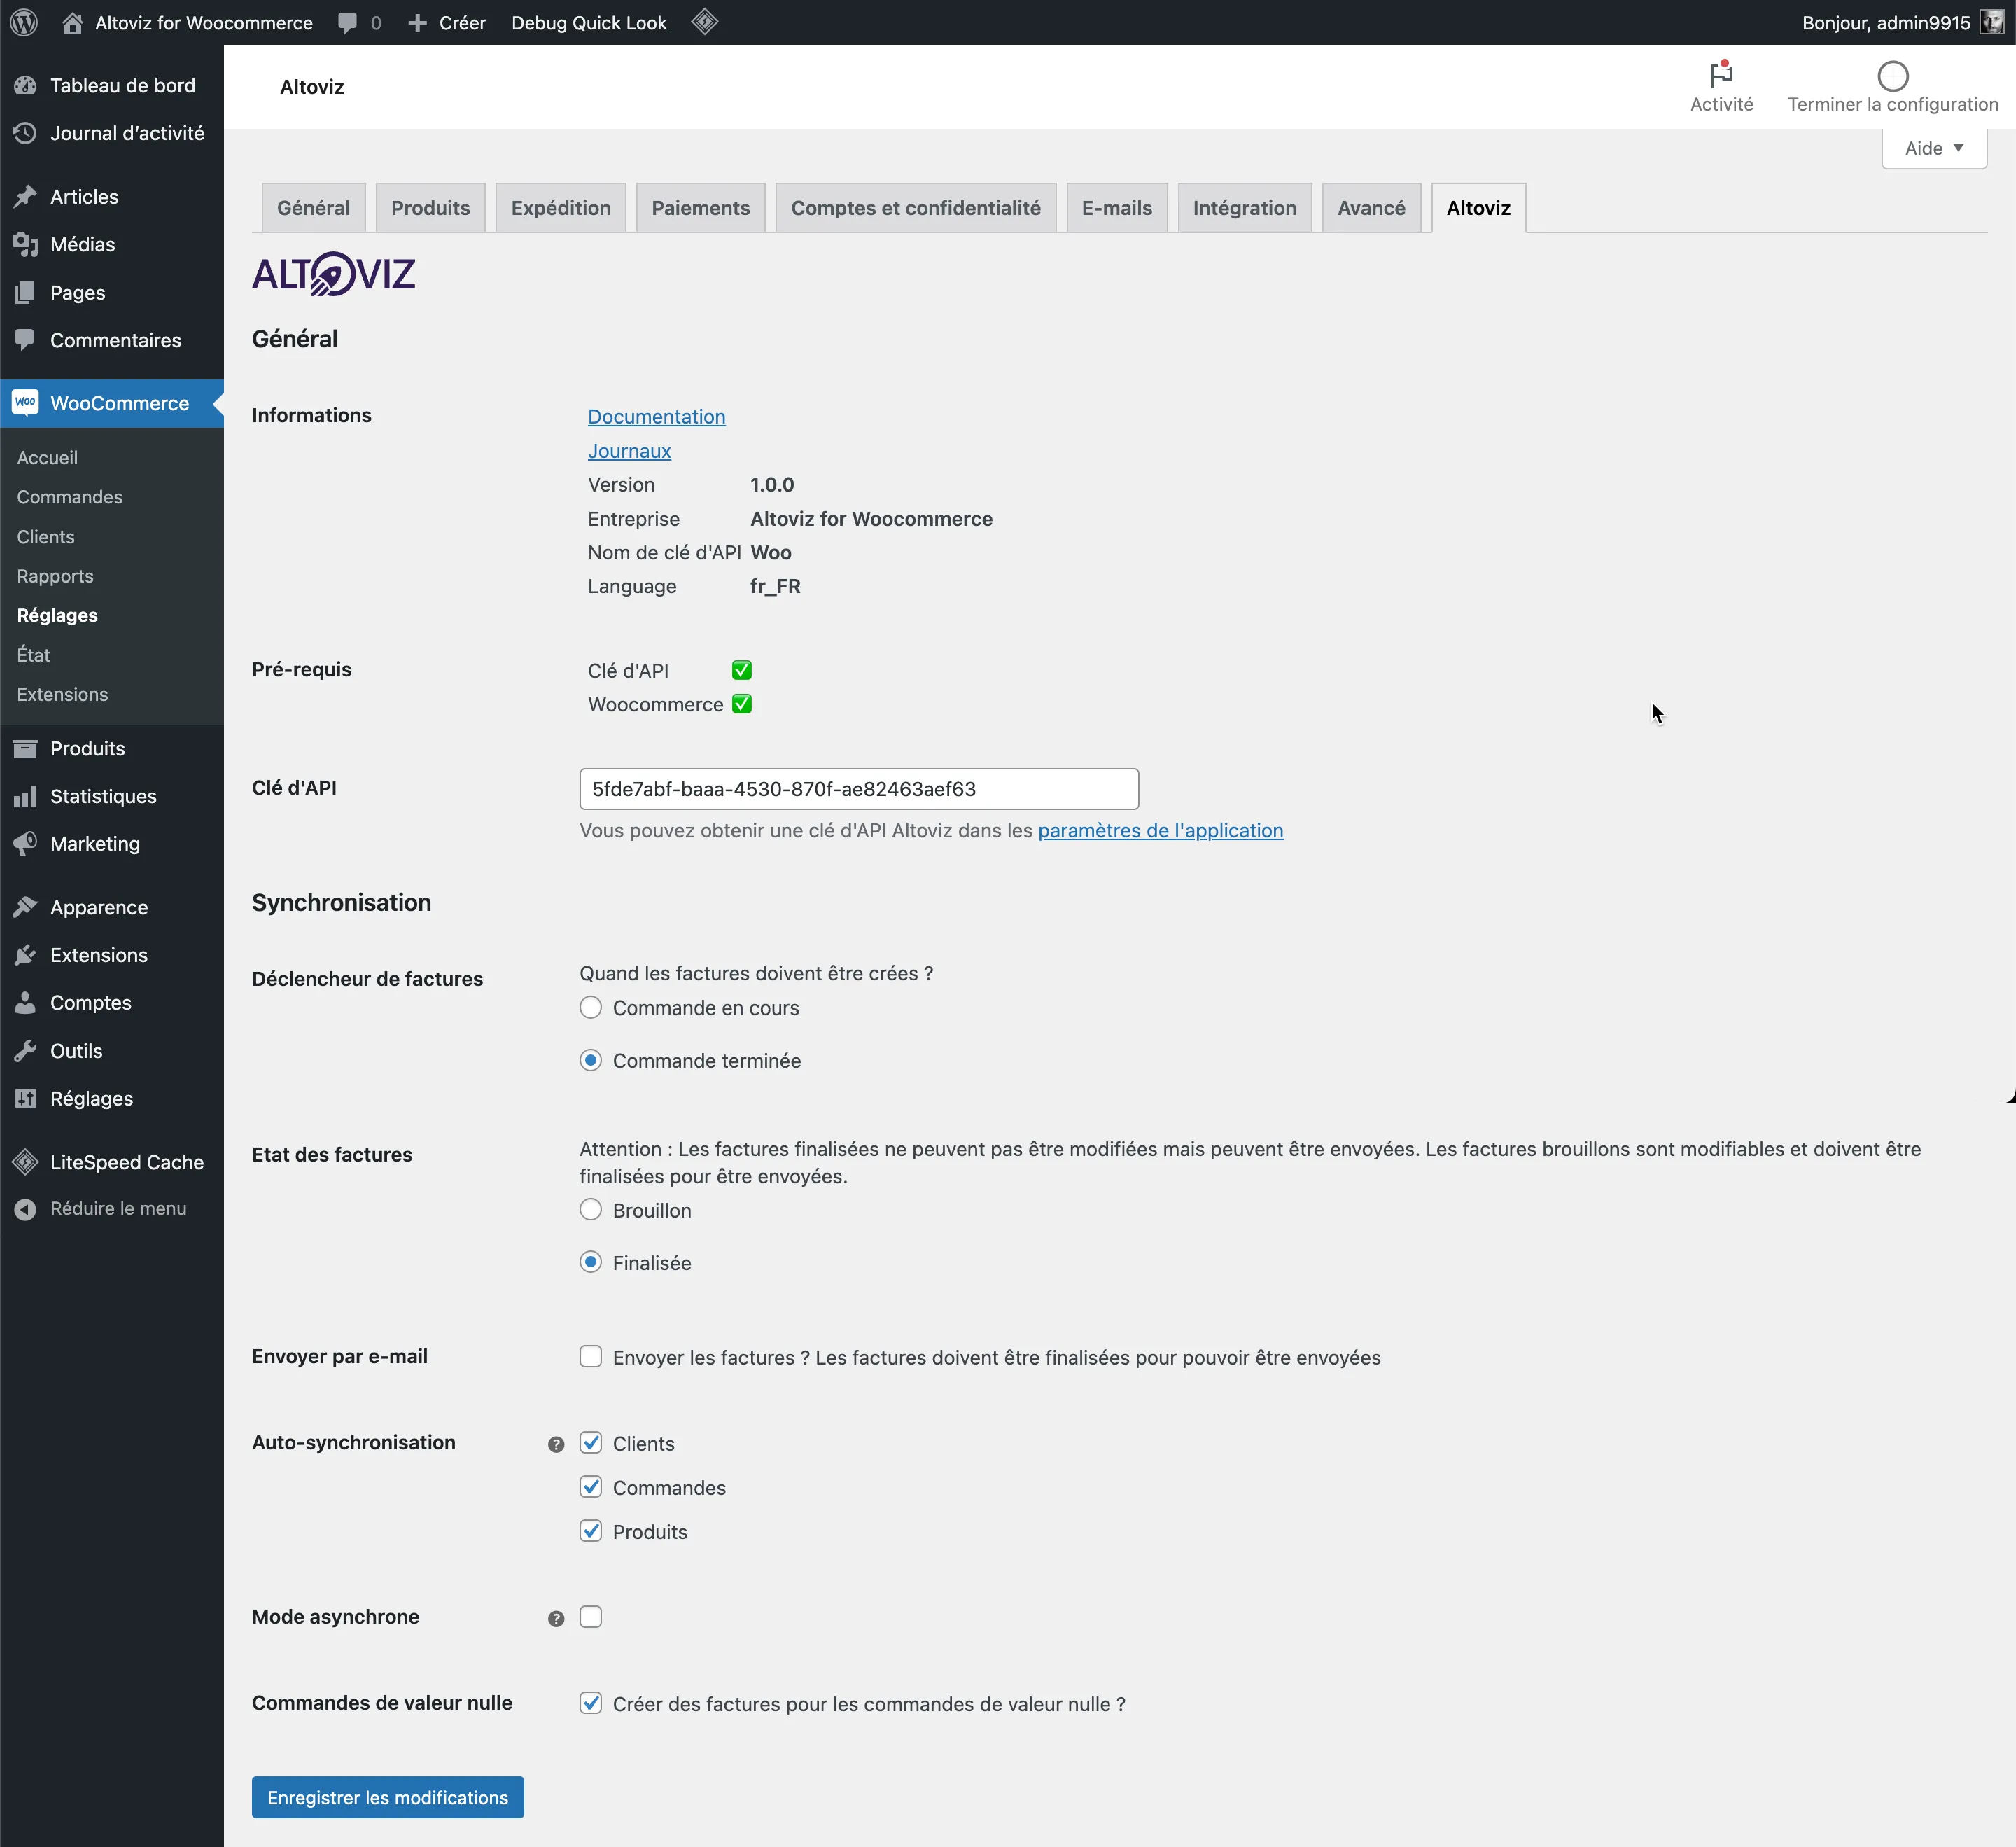Click Terminer la configuration circle icon

click(1893, 75)
